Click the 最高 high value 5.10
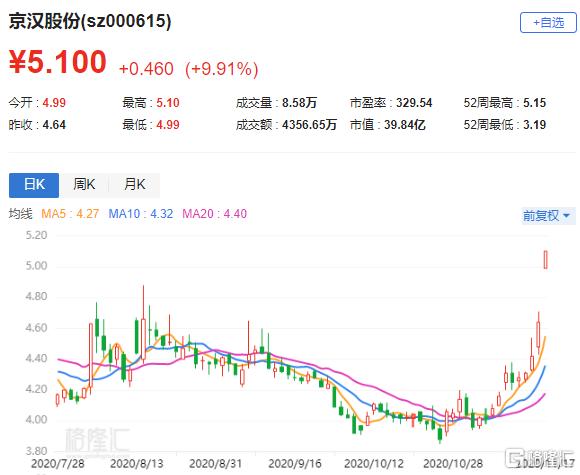 (x=168, y=102)
